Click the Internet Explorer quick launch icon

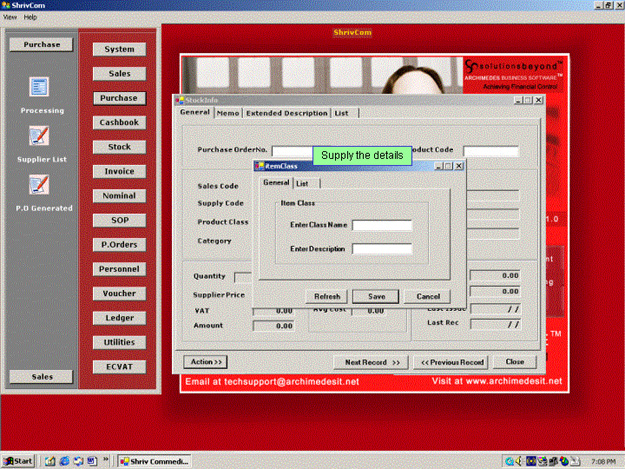63,461
